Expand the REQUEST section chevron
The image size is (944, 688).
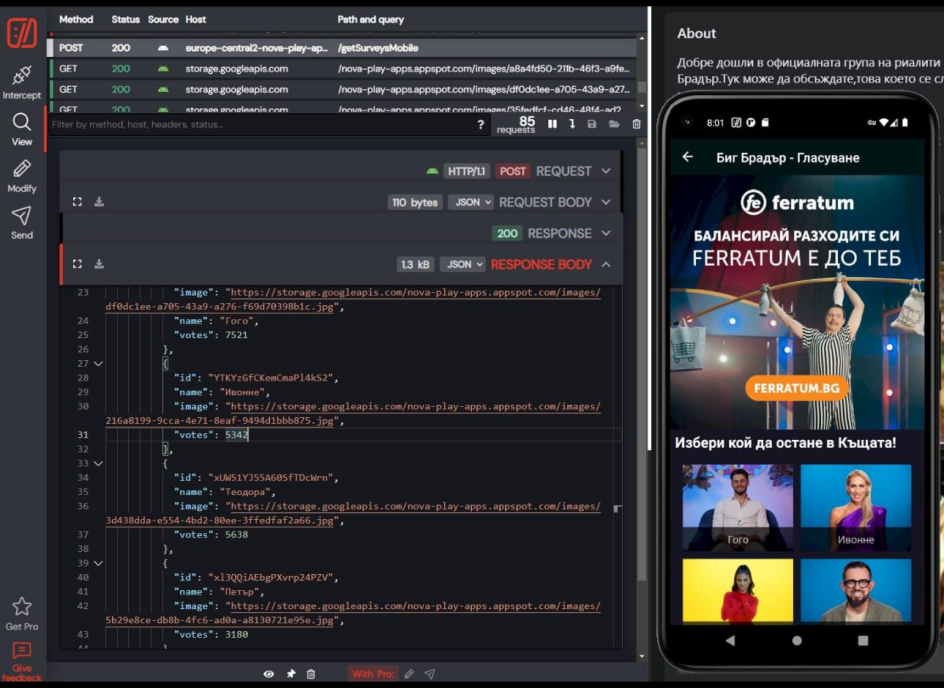point(606,171)
